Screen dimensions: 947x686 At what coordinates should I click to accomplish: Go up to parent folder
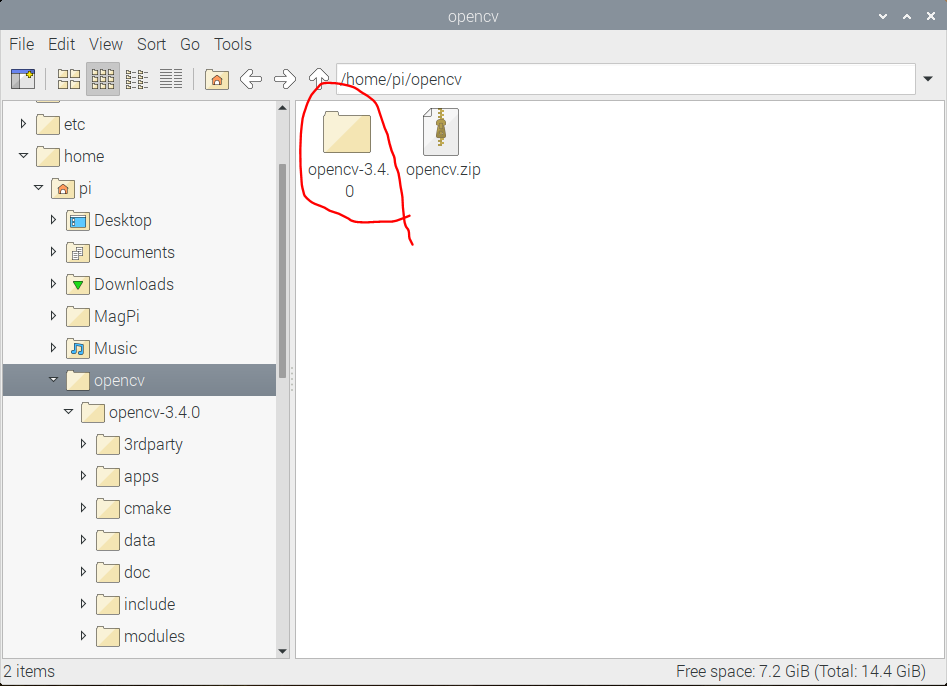tap(319, 78)
